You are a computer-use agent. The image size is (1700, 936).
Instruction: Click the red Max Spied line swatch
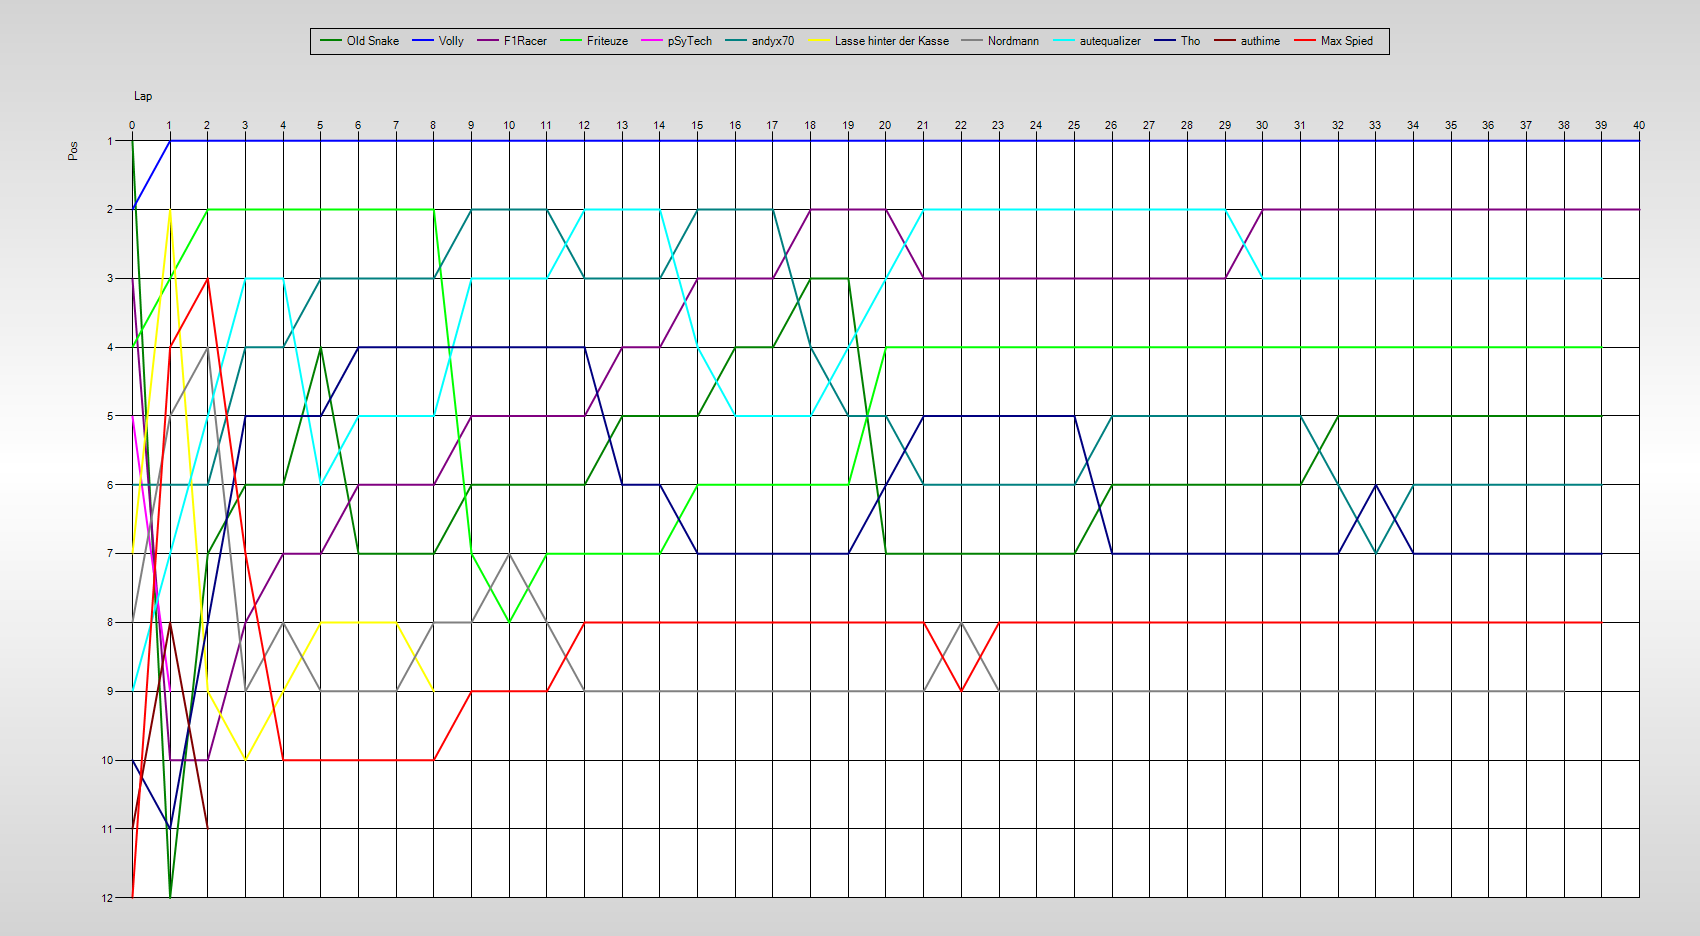(1305, 41)
